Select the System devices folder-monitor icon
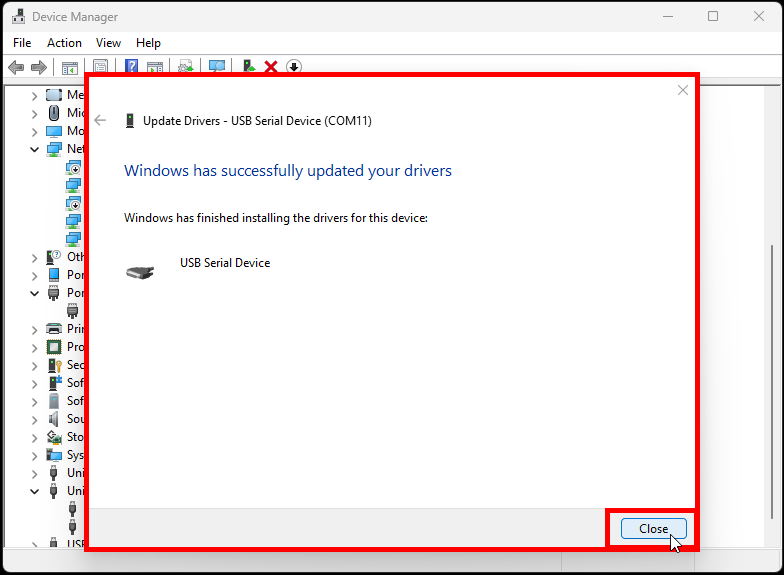The width and height of the screenshot is (784, 575). click(x=54, y=455)
